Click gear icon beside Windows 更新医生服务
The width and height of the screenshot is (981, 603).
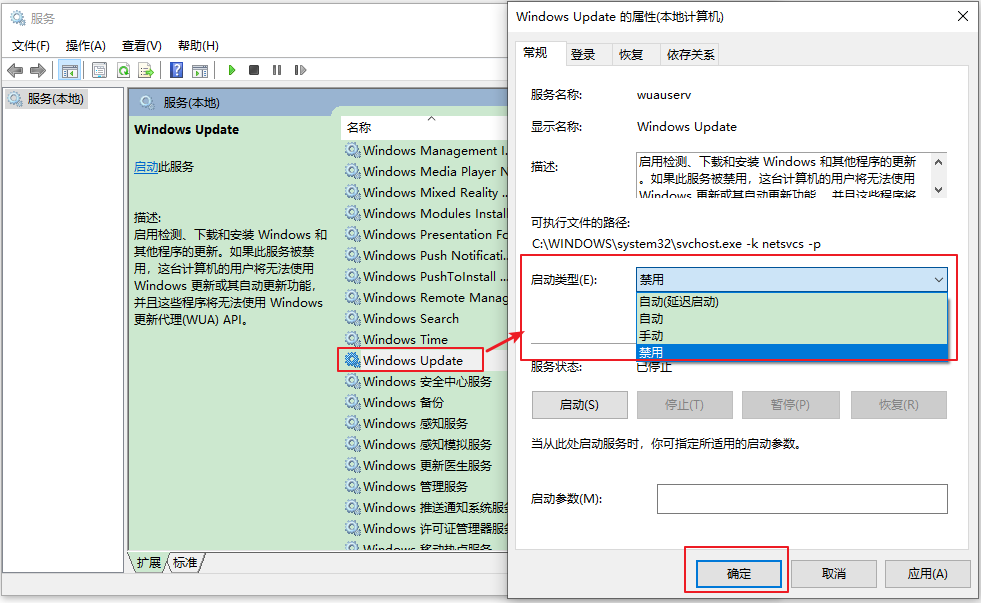pos(353,465)
